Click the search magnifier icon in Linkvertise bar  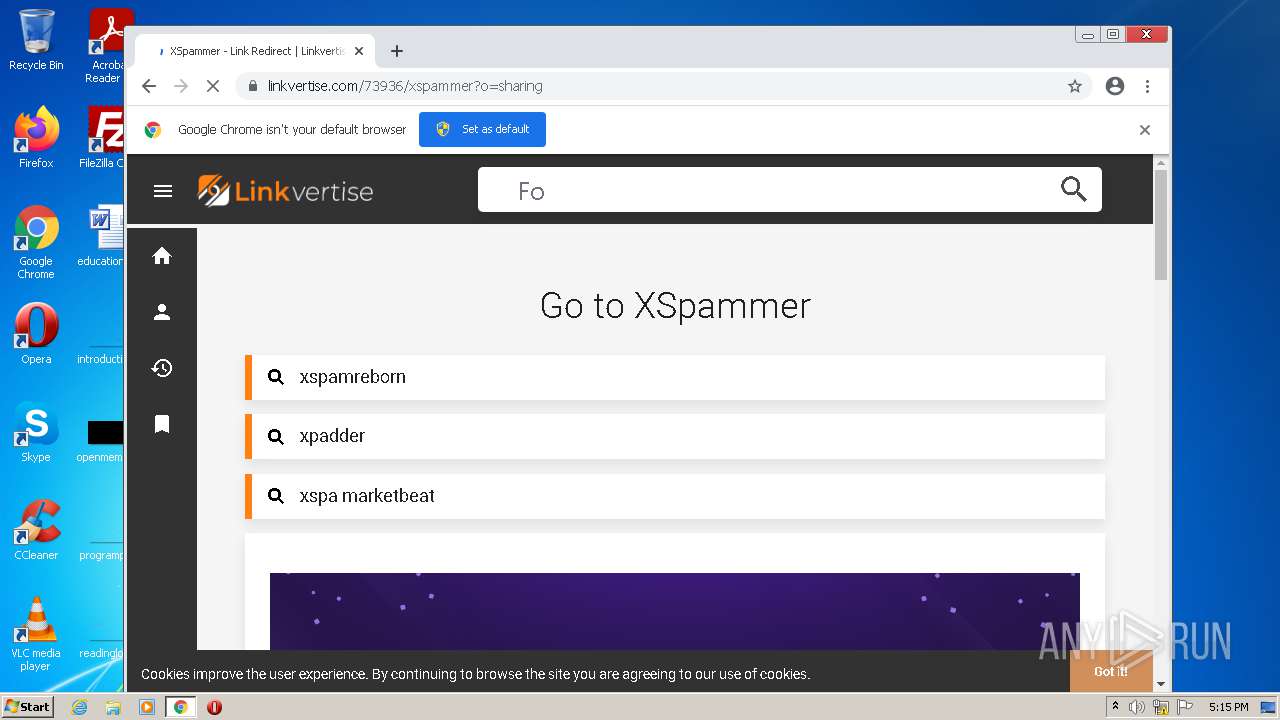pyautogui.click(x=1073, y=189)
